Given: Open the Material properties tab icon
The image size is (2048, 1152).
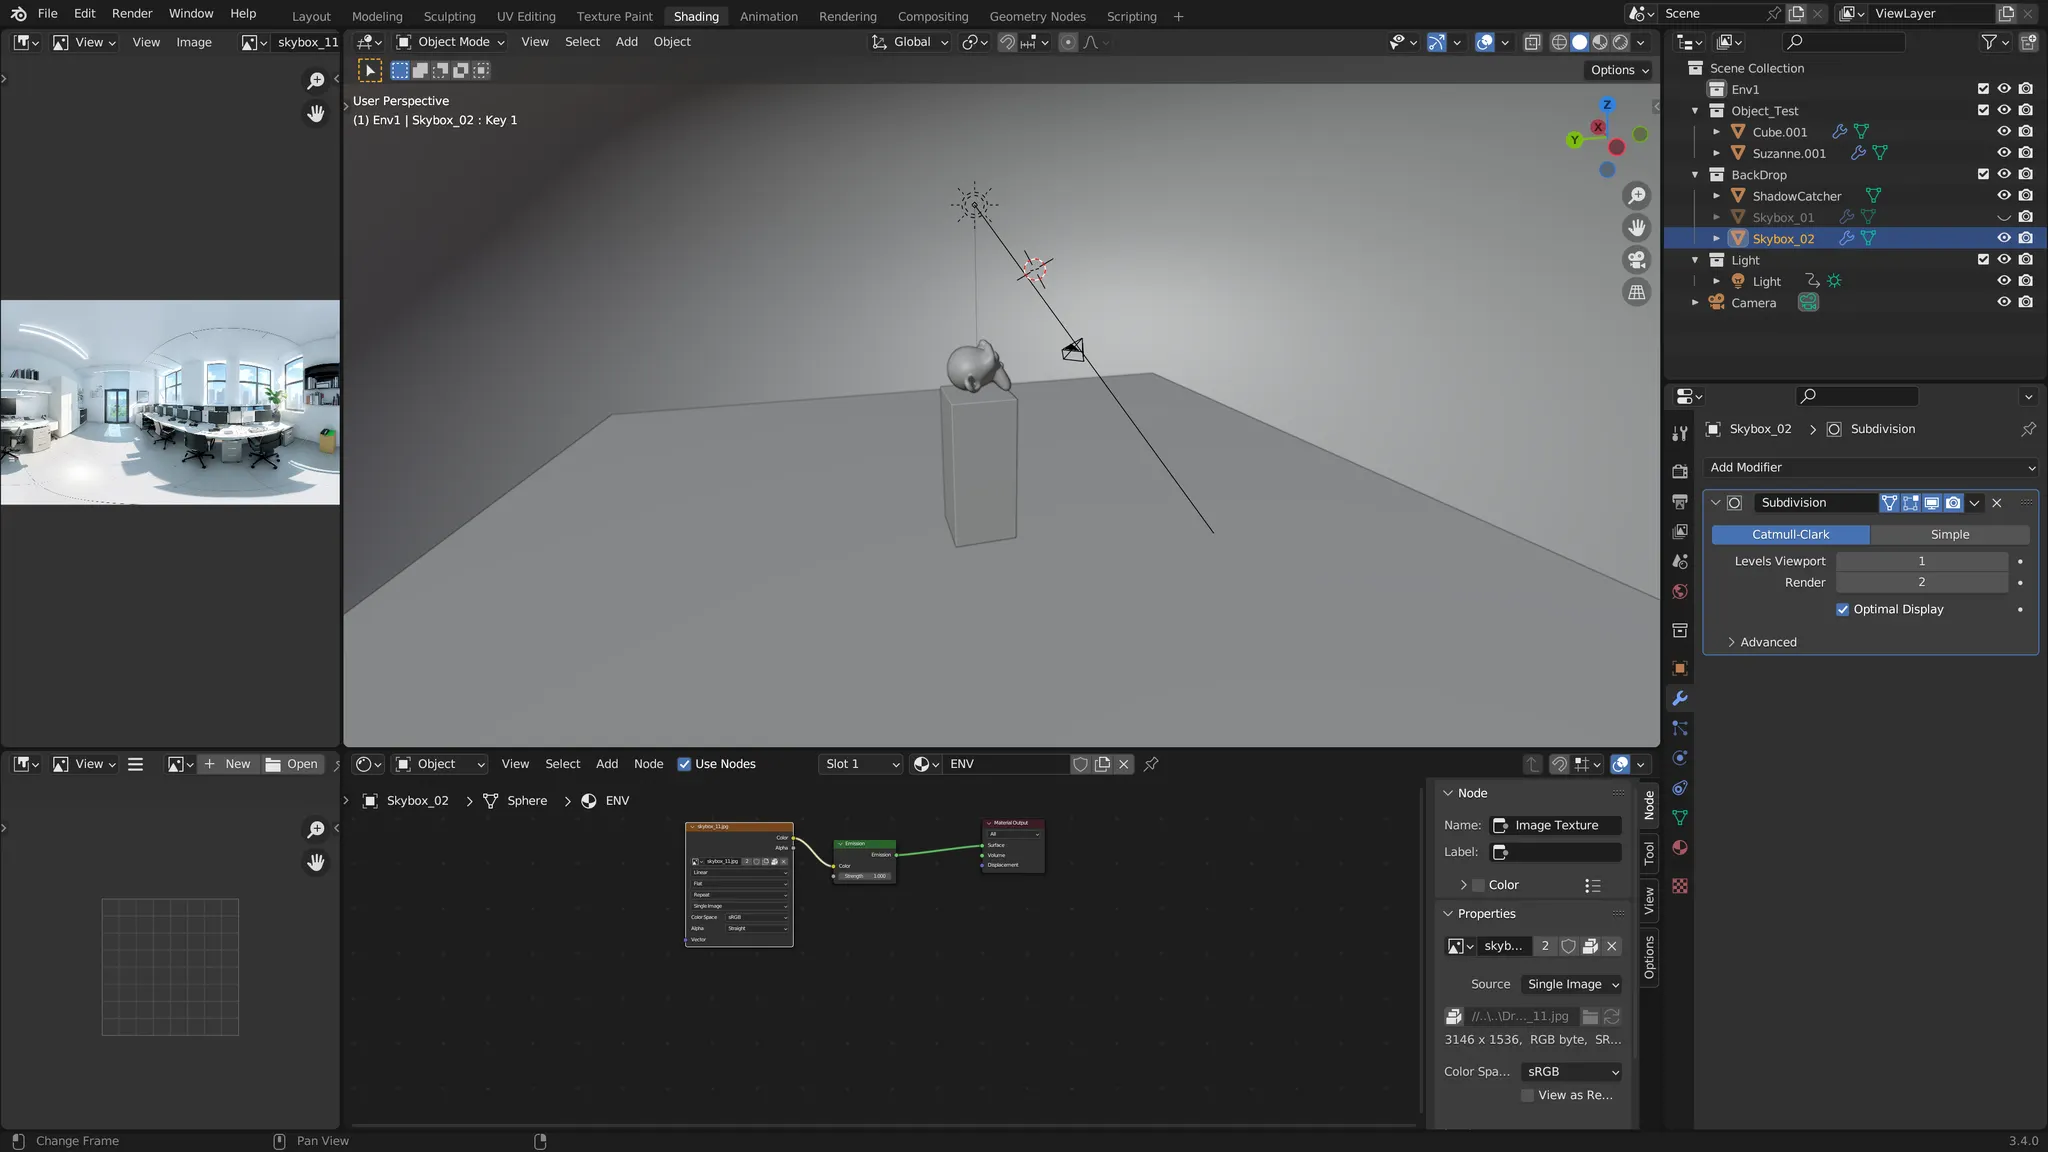Looking at the screenshot, I should click(1680, 848).
